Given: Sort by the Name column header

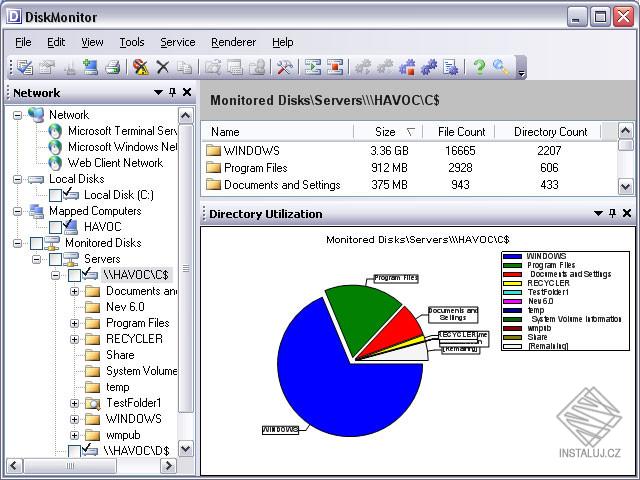Looking at the screenshot, I should [278, 132].
